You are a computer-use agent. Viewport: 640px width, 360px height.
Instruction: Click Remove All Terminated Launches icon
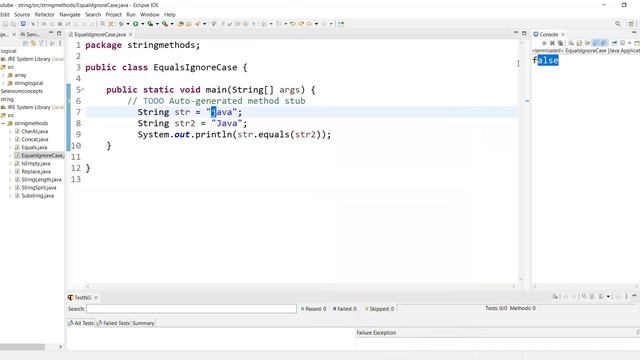click(x=560, y=43)
